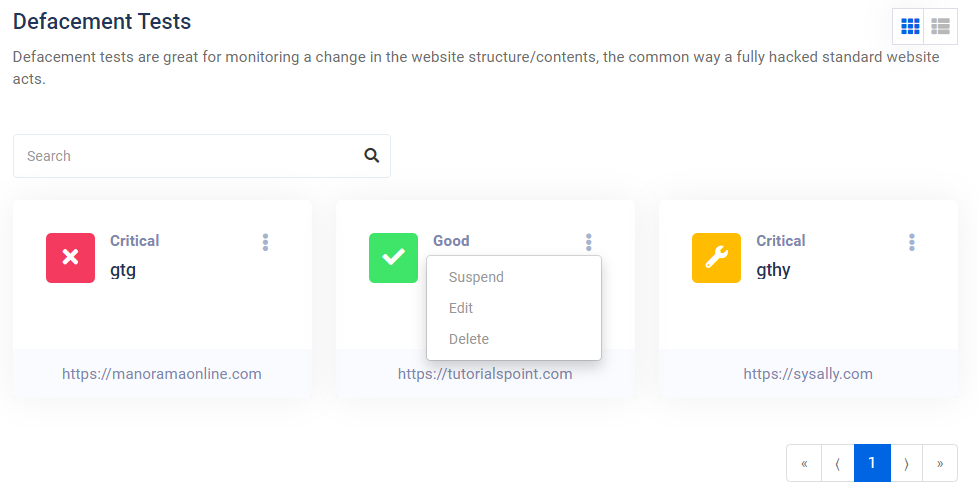Screen dimensions: 978x496
Task: Open the manoramaonline.com URL link
Action: [162, 374]
